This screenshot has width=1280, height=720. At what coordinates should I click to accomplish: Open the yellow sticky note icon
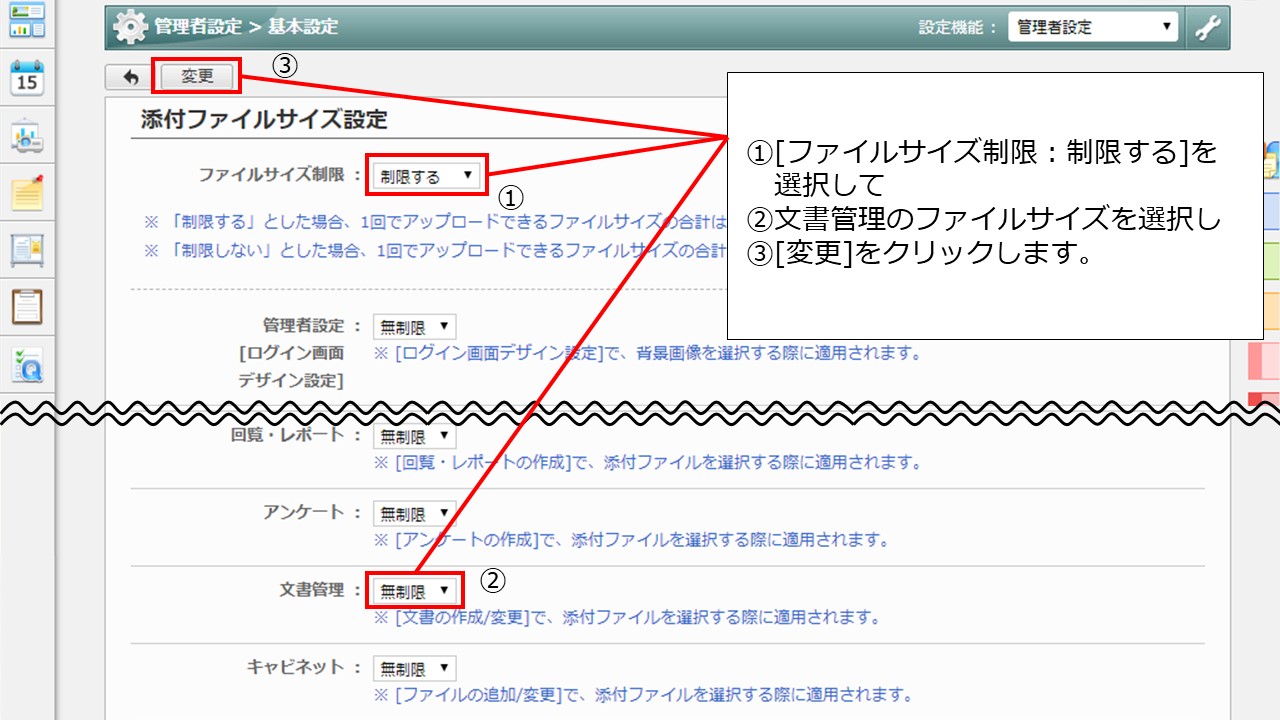[27, 192]
